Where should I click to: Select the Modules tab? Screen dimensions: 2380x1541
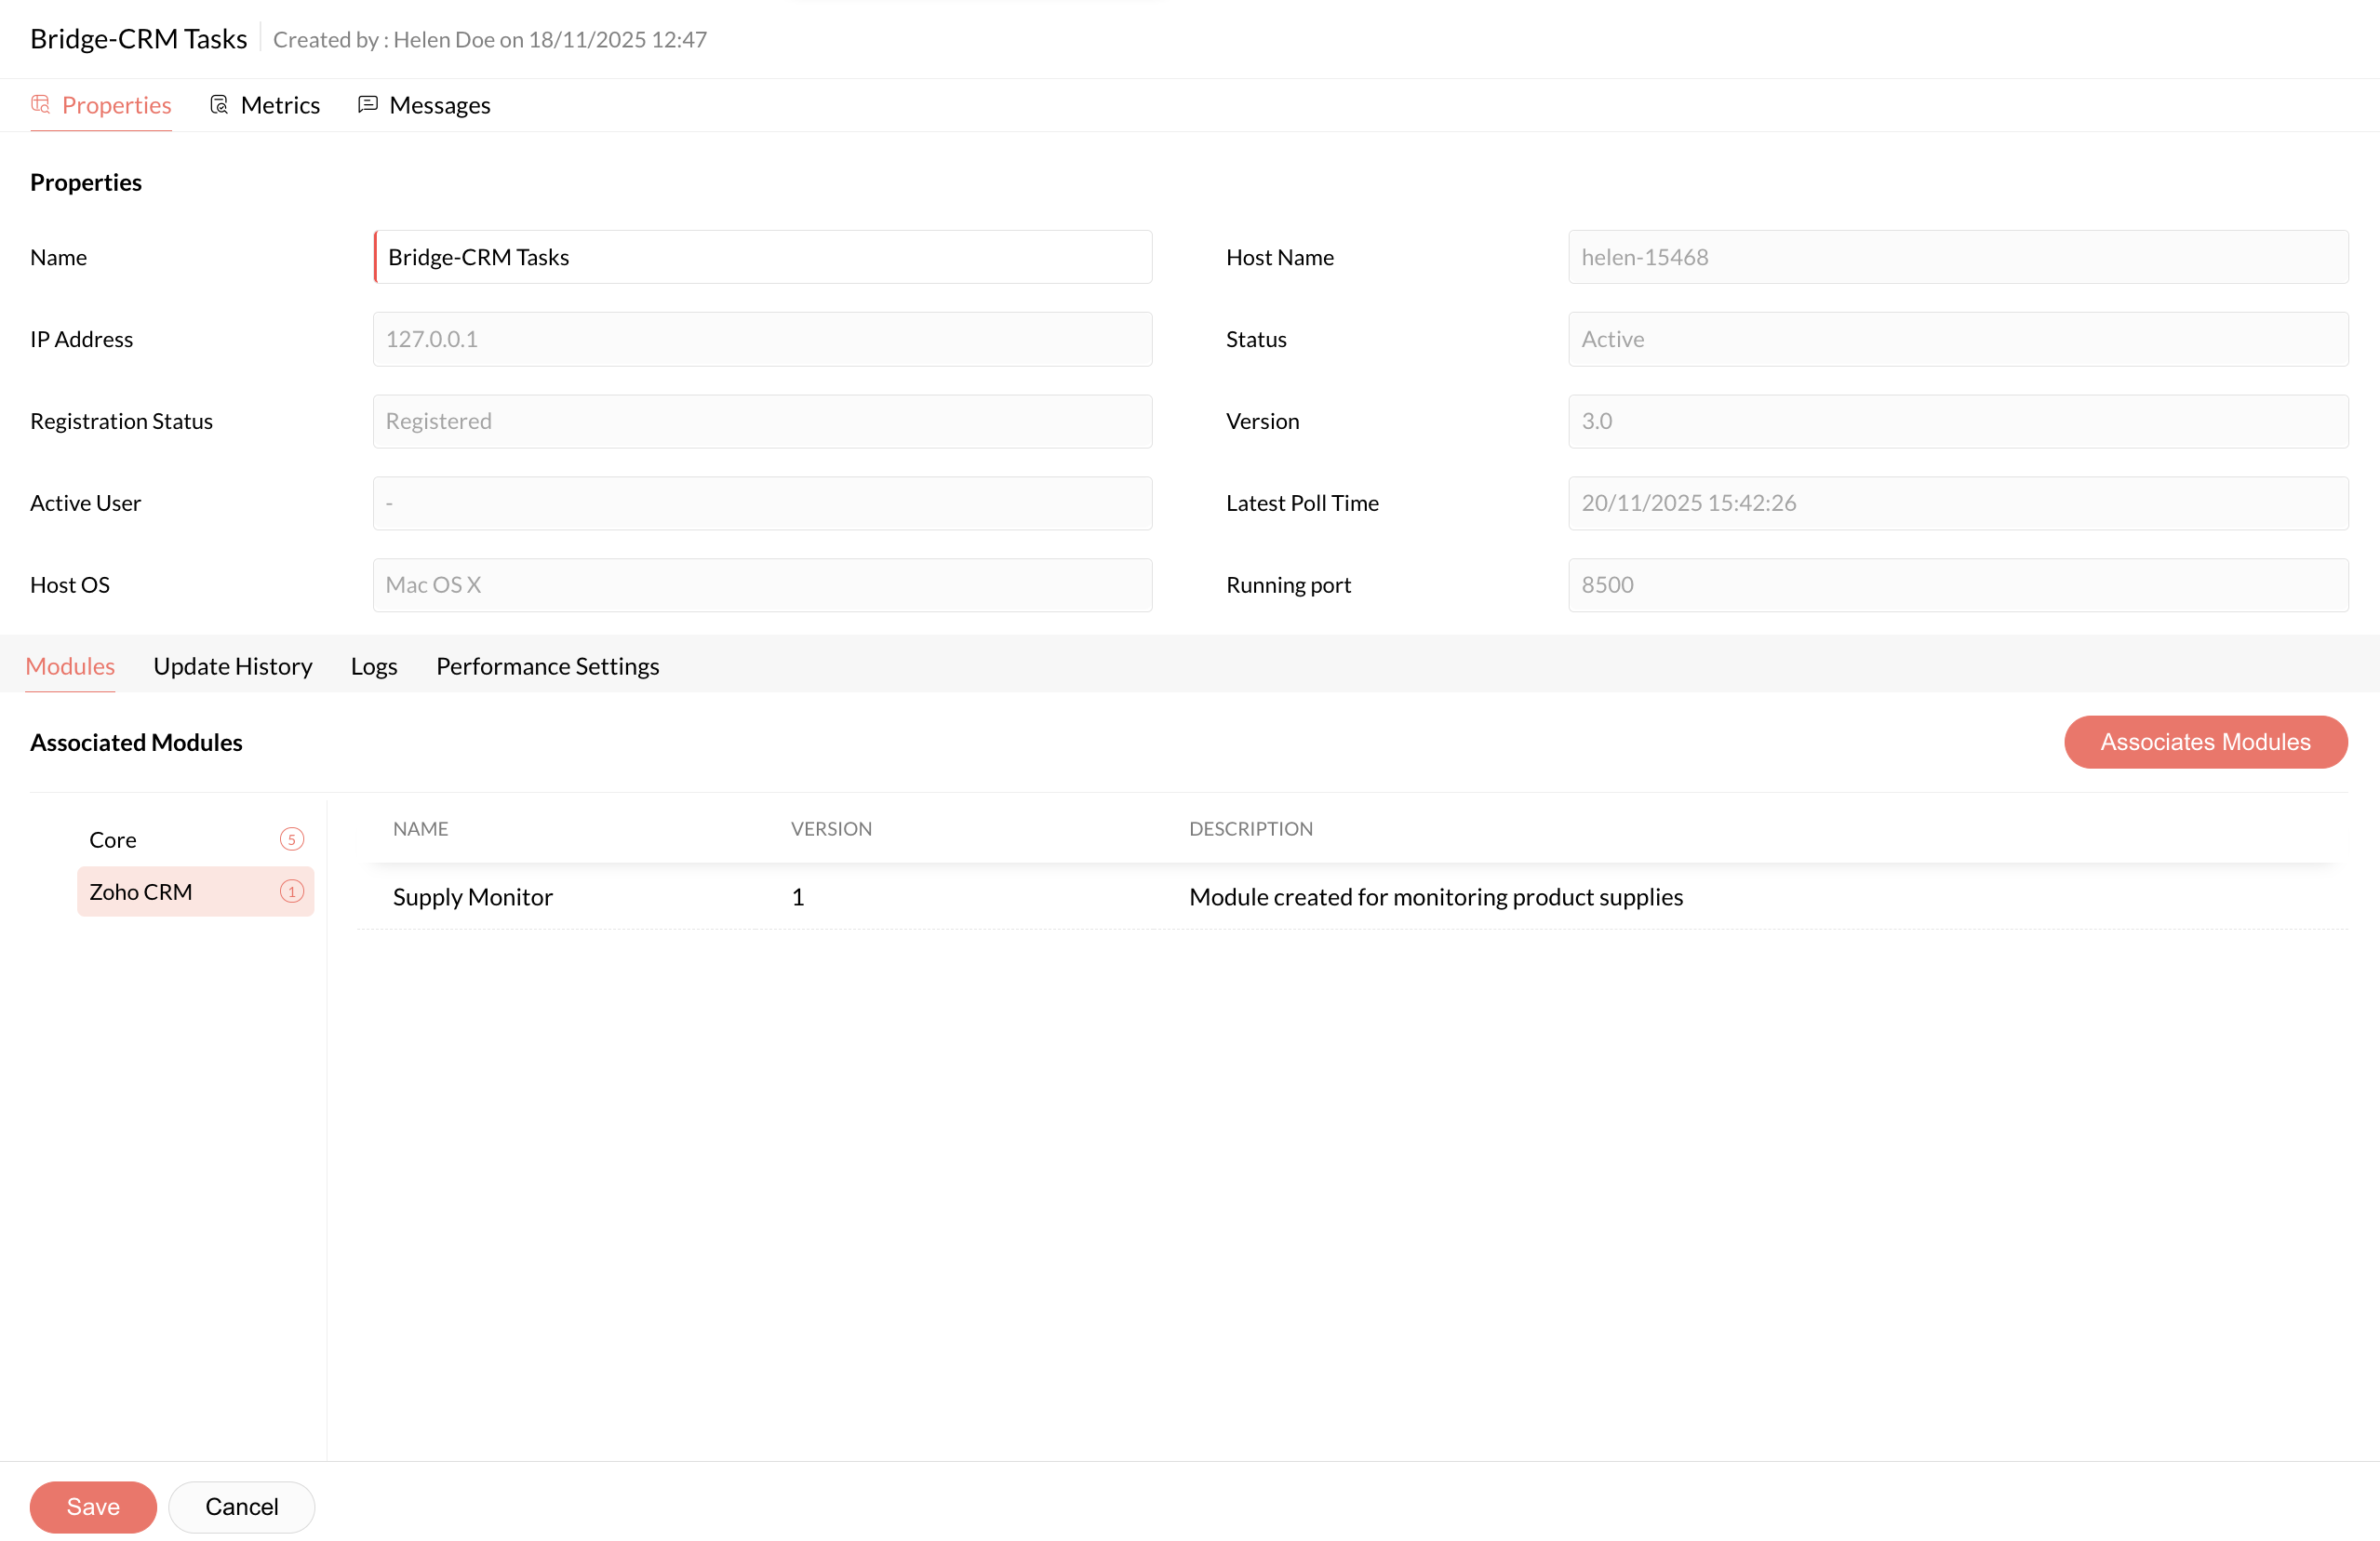coord(70,666)
